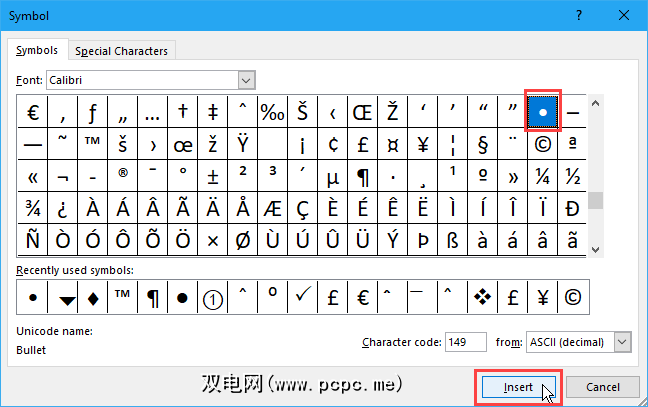Select the pound sign in the symbol grid
The width and height of the screenshot is (648, 407).
pyautogui.click(x=362, y=144)
